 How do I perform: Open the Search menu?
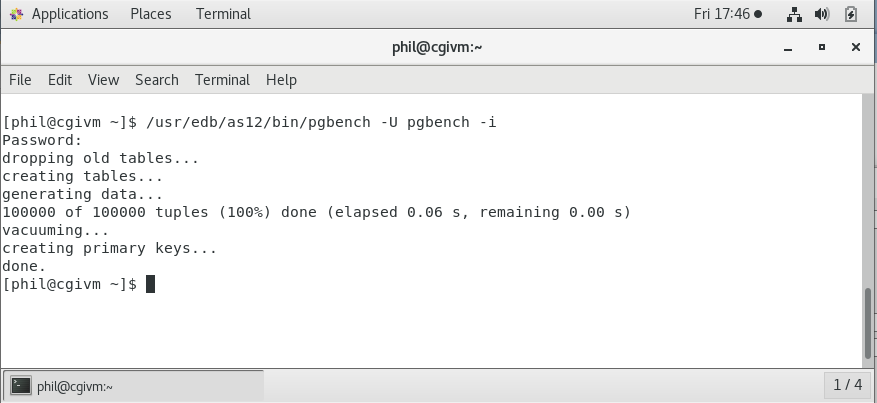[156, 80]
